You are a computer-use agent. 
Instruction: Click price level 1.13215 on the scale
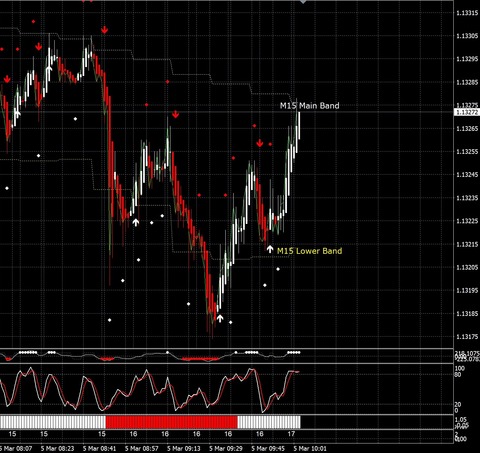pos(467,244)
